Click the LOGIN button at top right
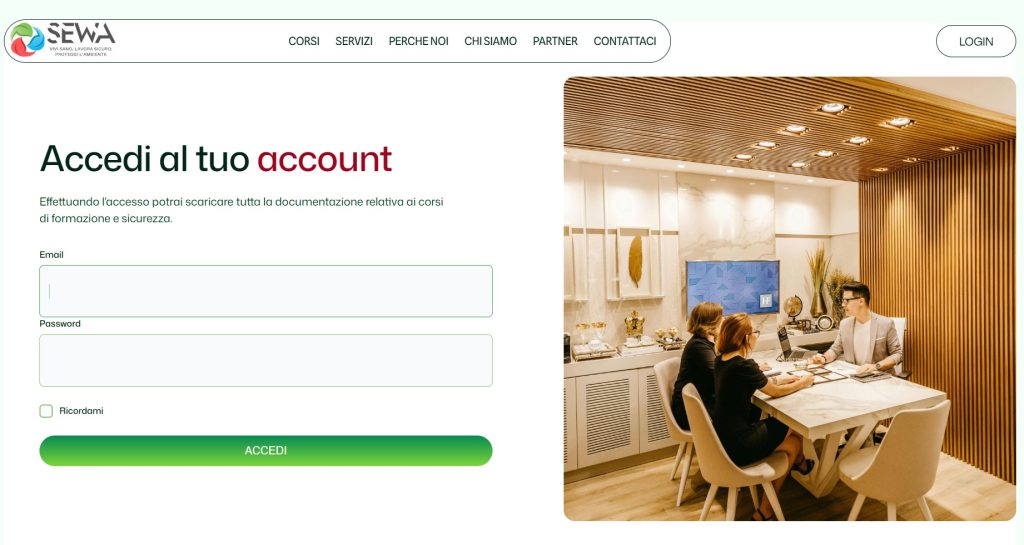The image size is (1024, 545). [x=976, y=41]
